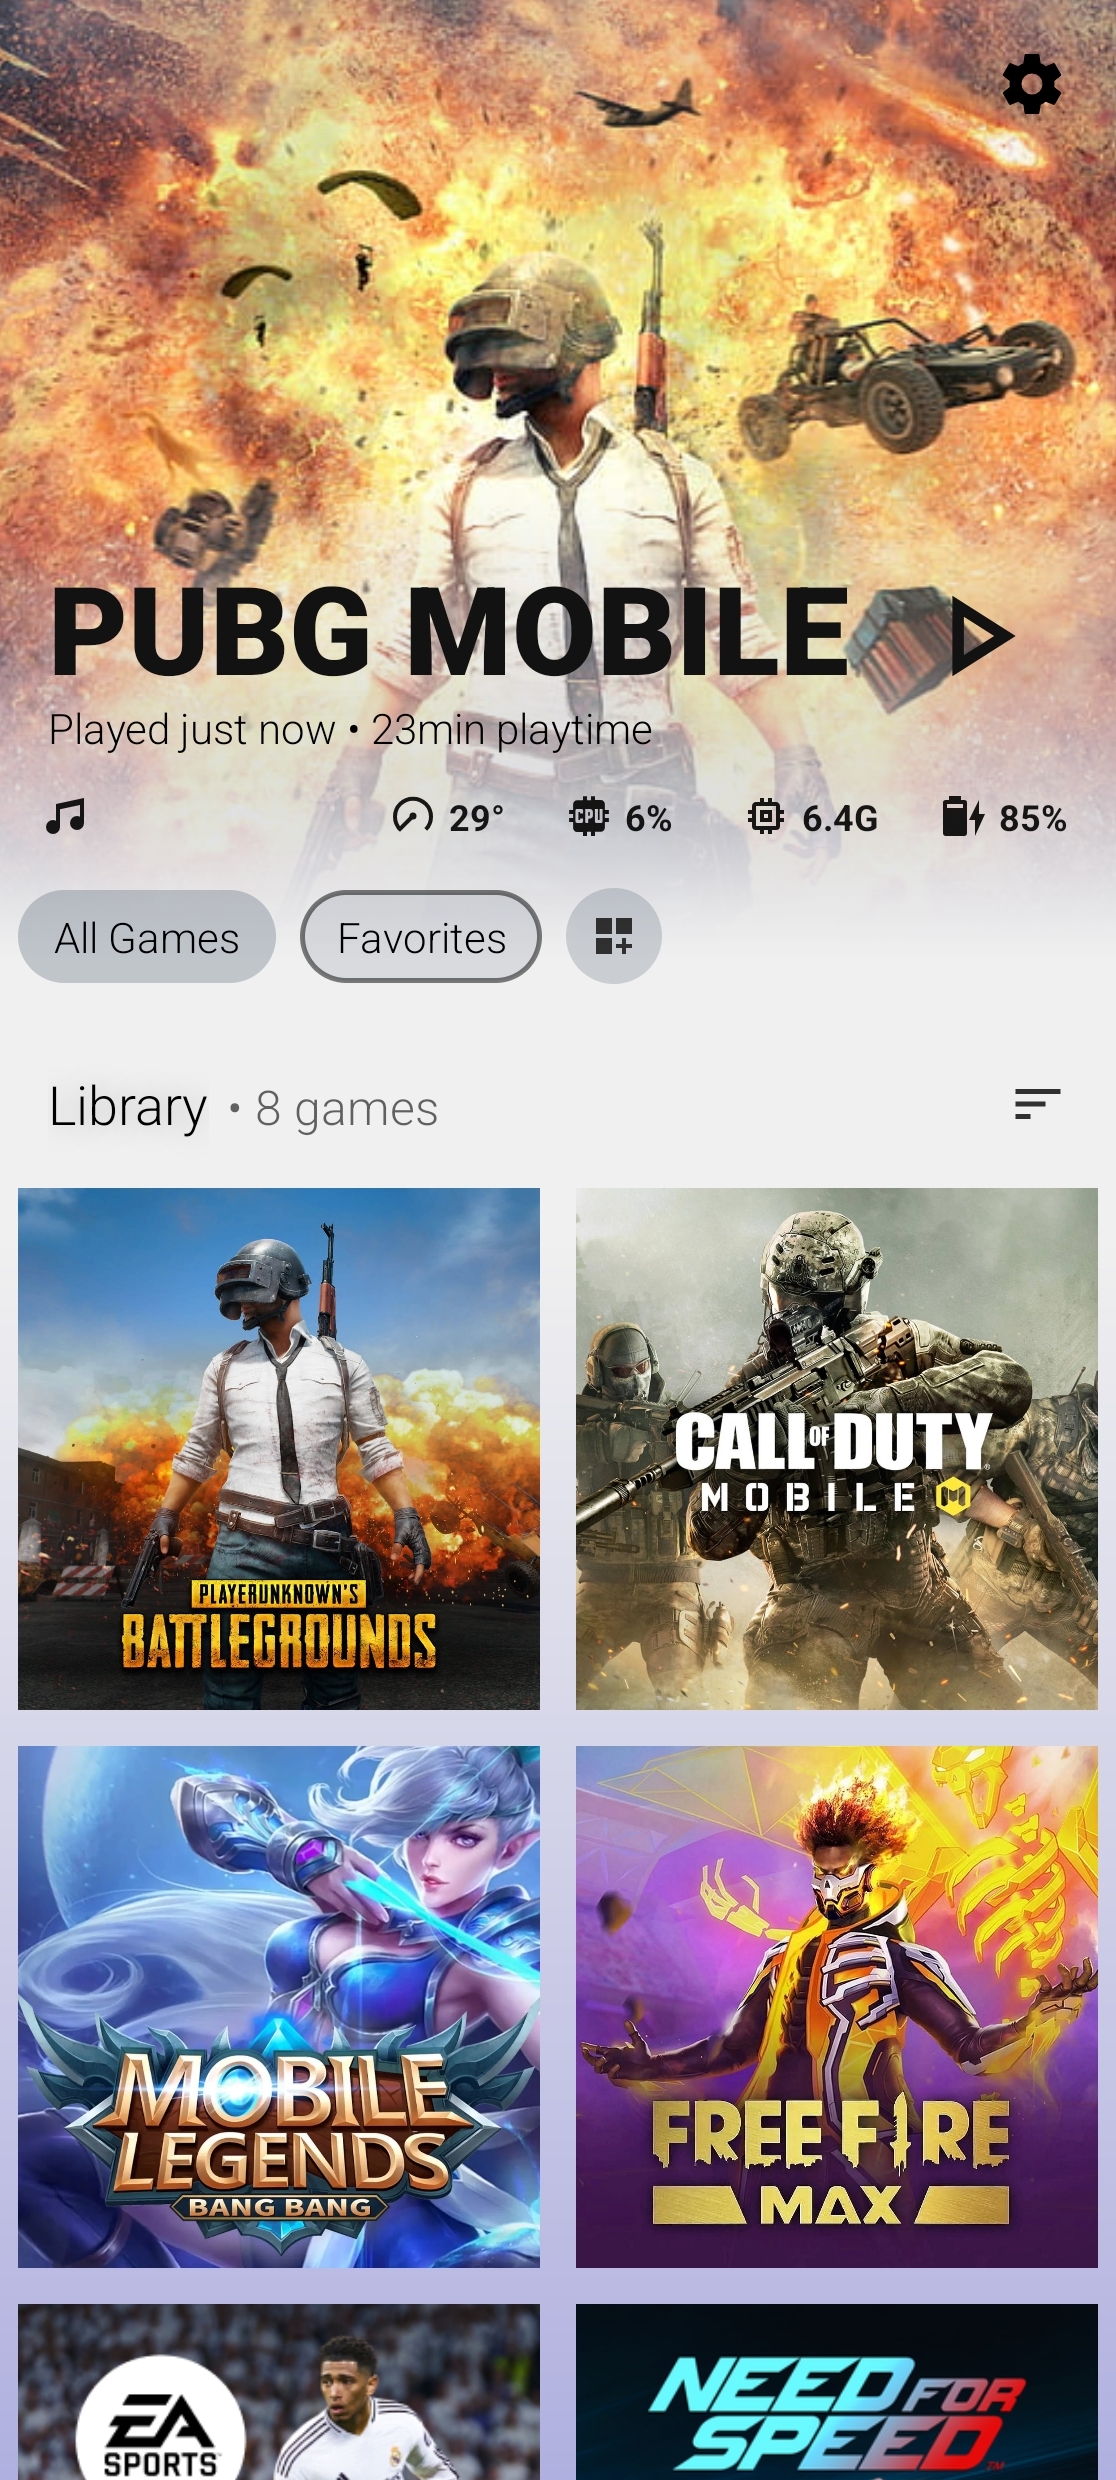Tap the 23min playtime status line
Screen dimensions: 1116x2480
[351, 730]
